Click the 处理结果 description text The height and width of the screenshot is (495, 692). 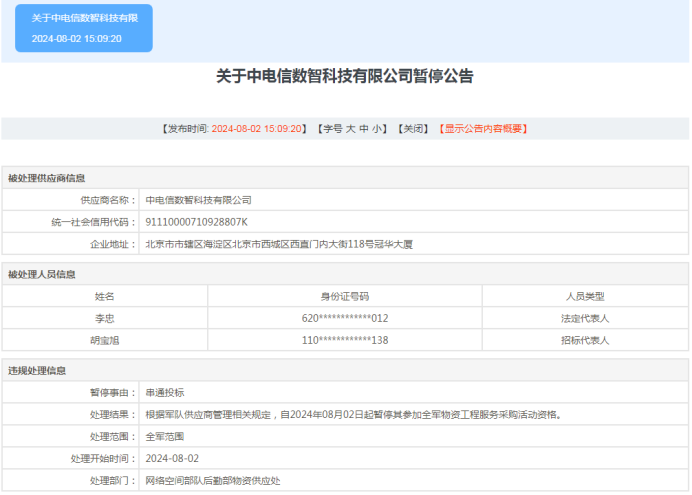pos(353,414)
